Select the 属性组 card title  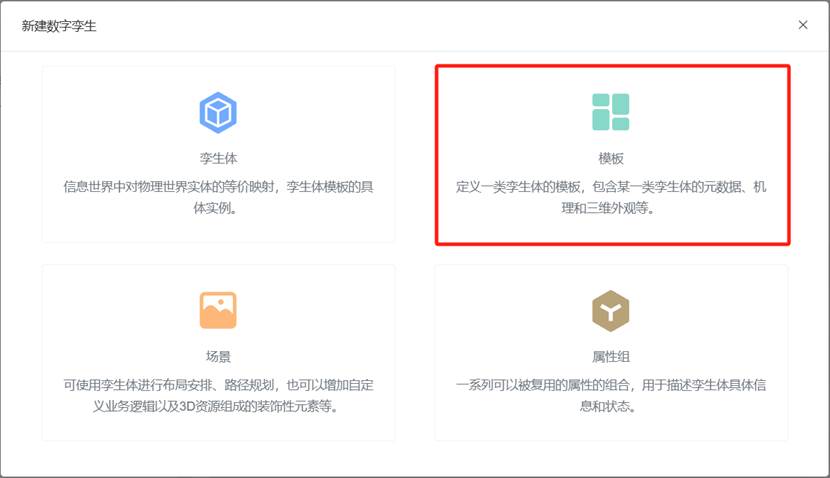(x=611, y=356)
